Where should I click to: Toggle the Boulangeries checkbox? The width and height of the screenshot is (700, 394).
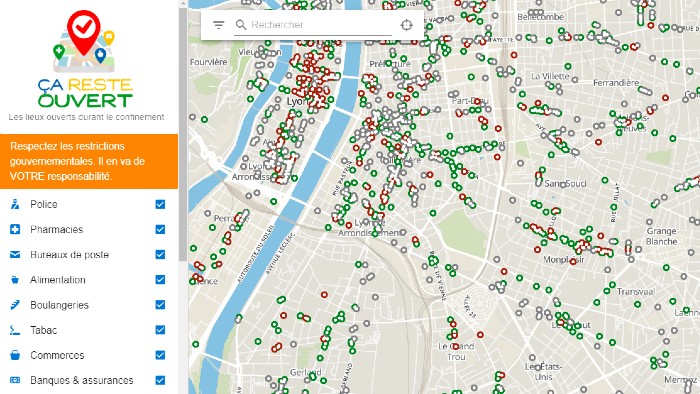(160, 305)
